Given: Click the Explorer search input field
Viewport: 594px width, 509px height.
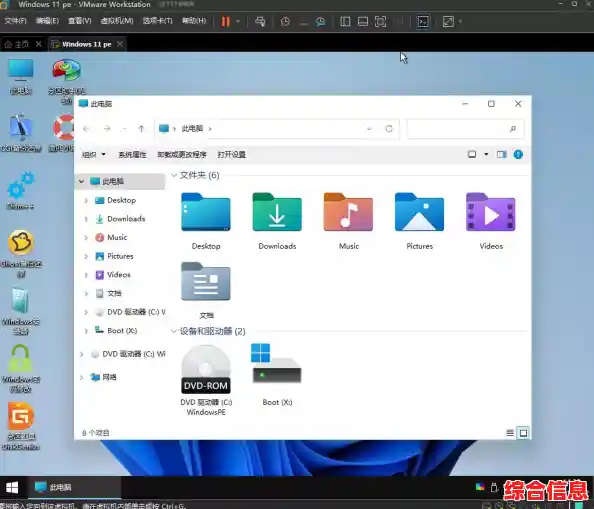Looking at the screenshot, I should click(465, 129).
